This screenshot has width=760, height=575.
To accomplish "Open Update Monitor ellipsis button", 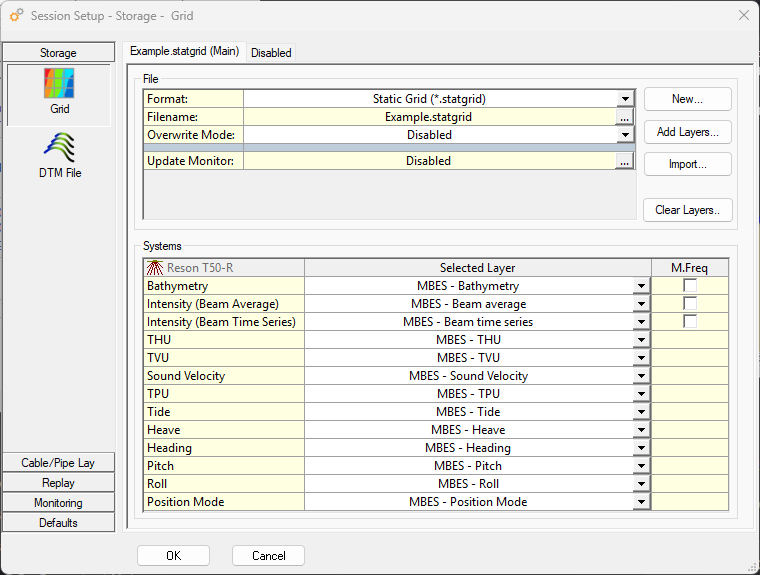I will [x=624, y=161].
